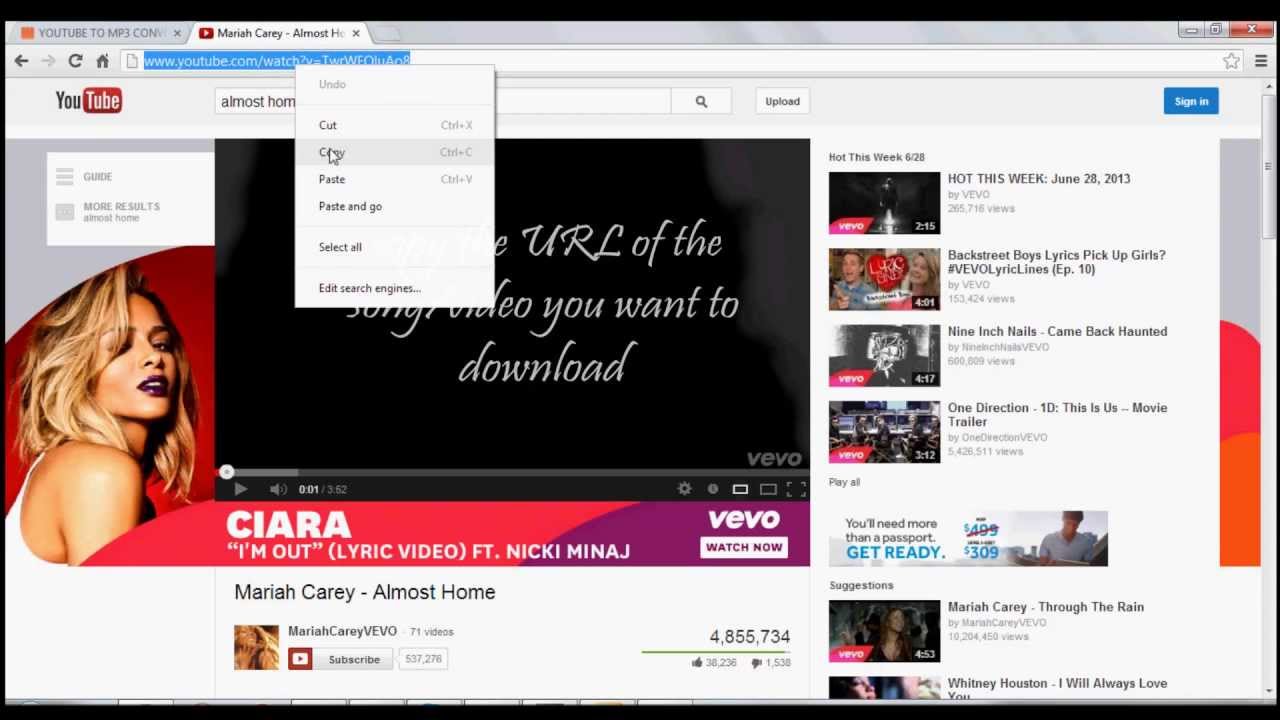Click the 537,278 subscriber count

[423, 659]
